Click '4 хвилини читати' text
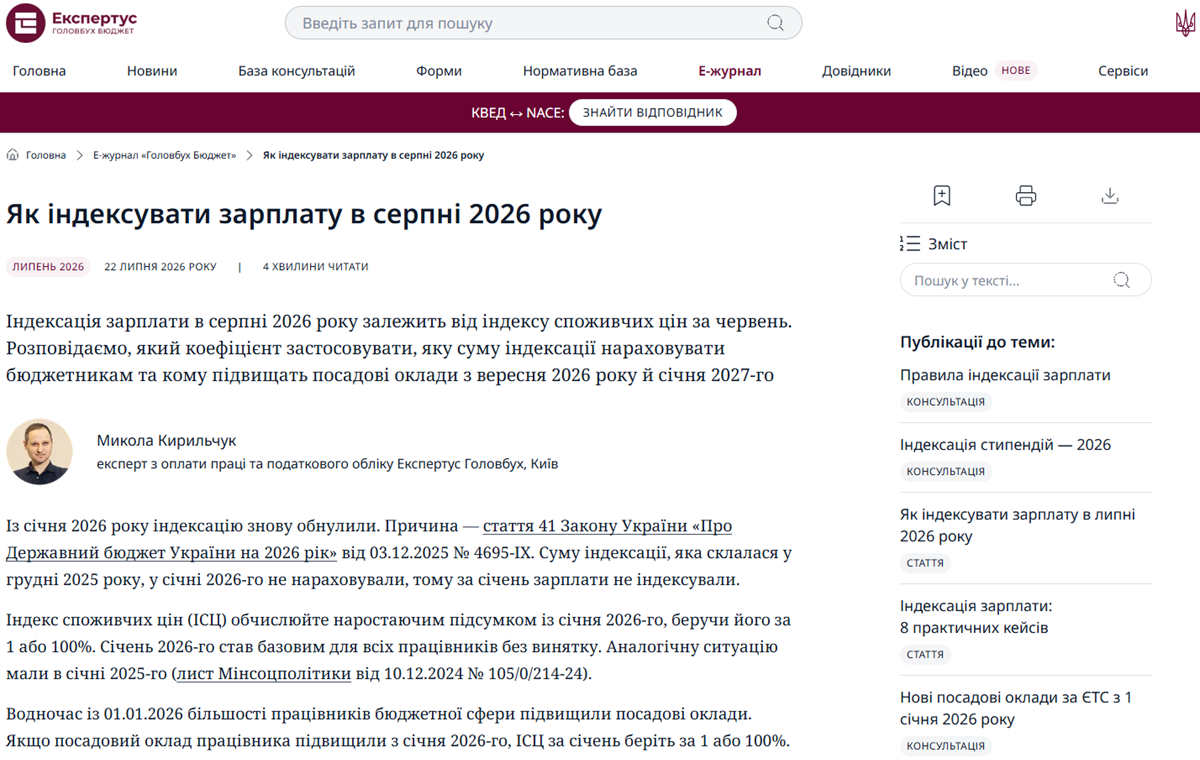Viewport: 1200px width, 760px height. coord(315,267)
